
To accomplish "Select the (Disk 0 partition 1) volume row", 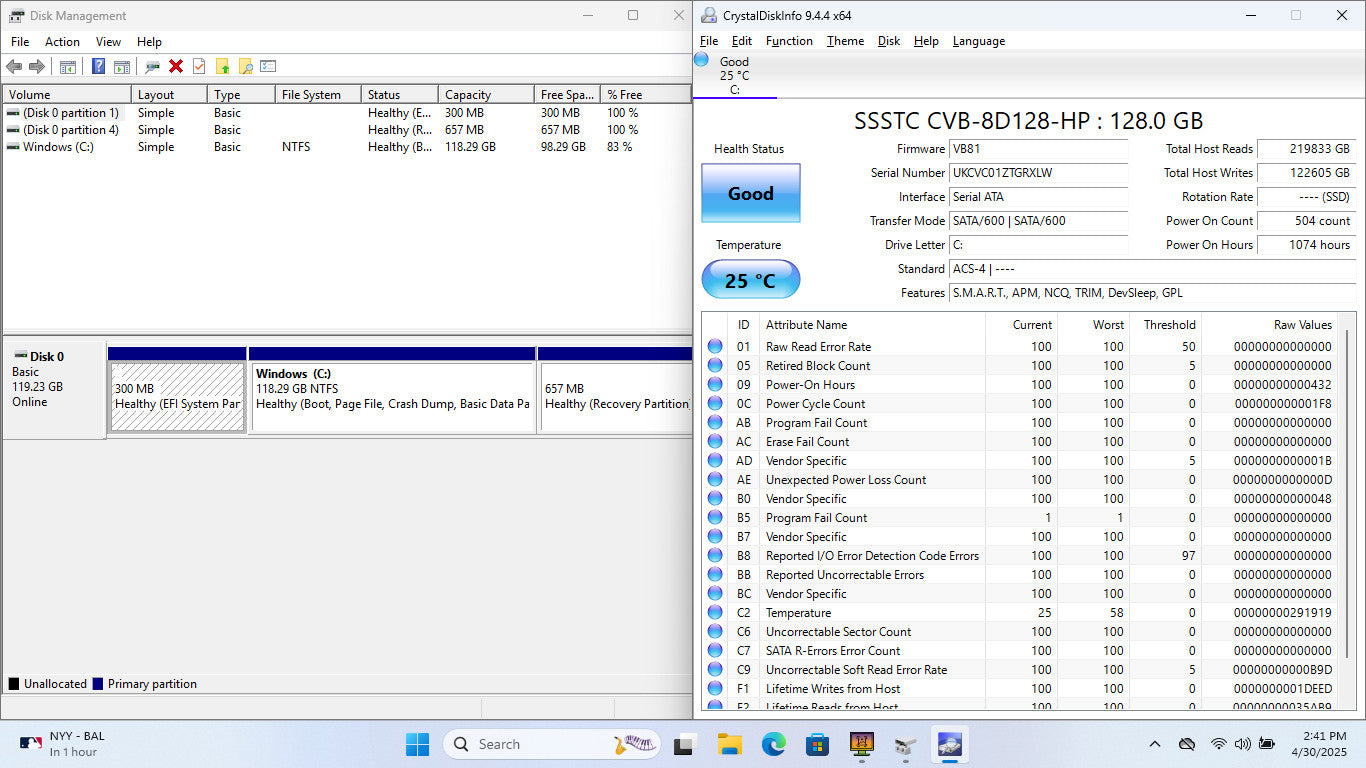I will (346, 113).
